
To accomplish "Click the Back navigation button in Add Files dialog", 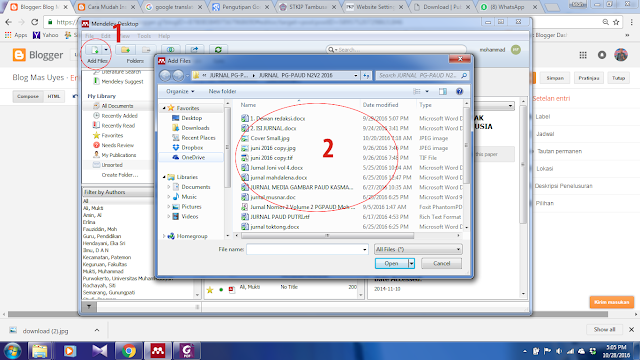I will [165, 76].
